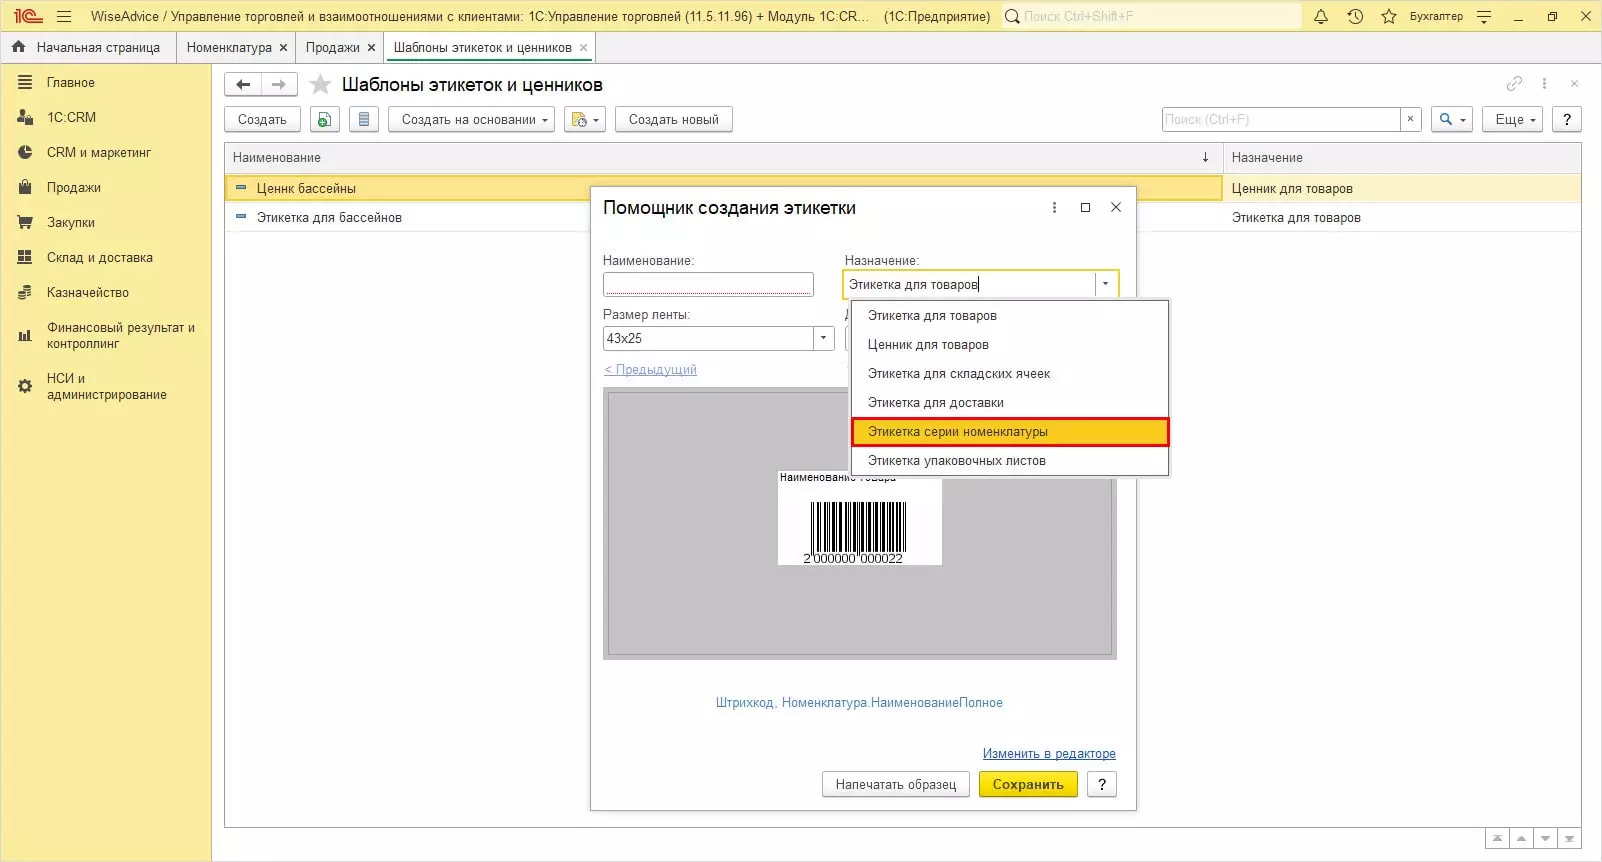1602x862 pixels.
Task: Click the notifications bell icon
Action: [1321, 16]
